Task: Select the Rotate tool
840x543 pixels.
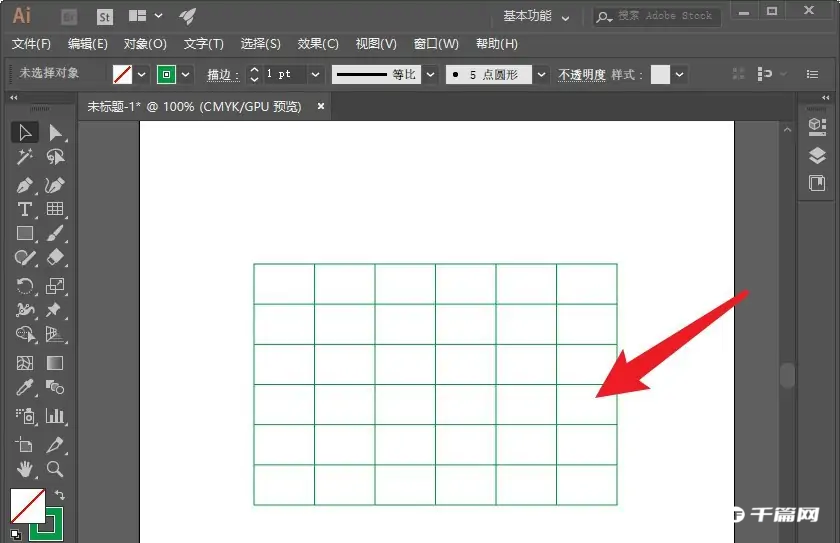Action: pos(25,285)
